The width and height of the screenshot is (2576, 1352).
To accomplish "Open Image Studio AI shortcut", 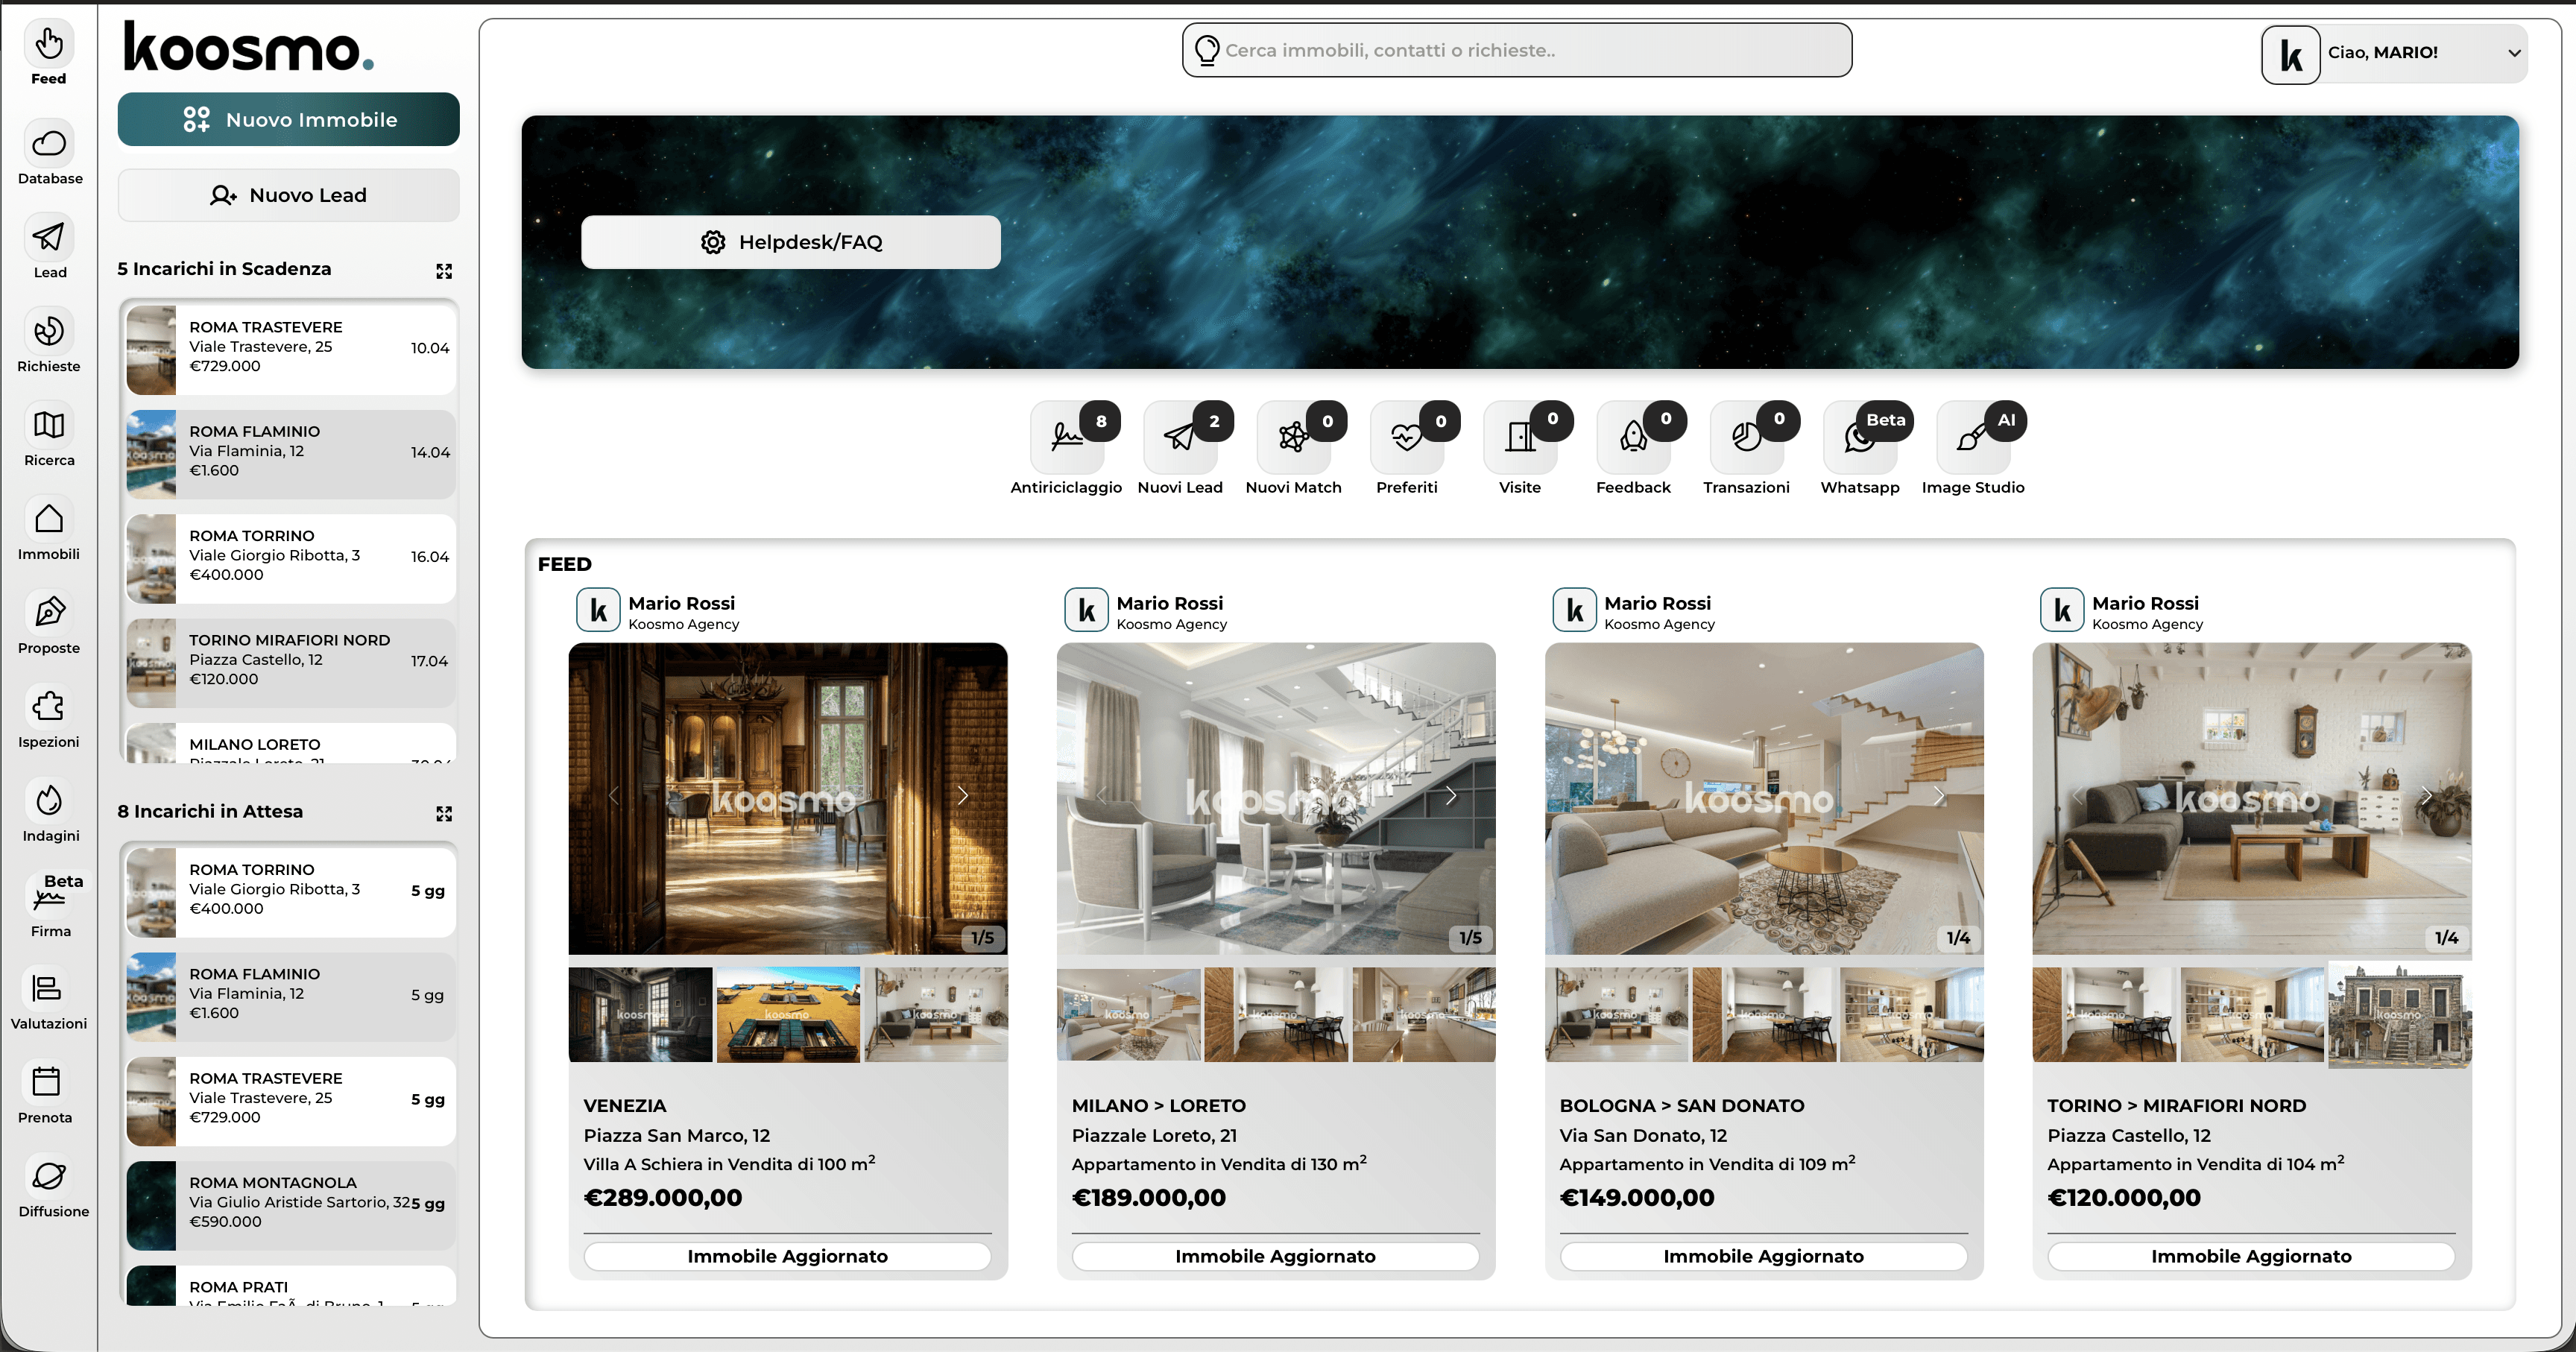I will (x=1973, y=437).
